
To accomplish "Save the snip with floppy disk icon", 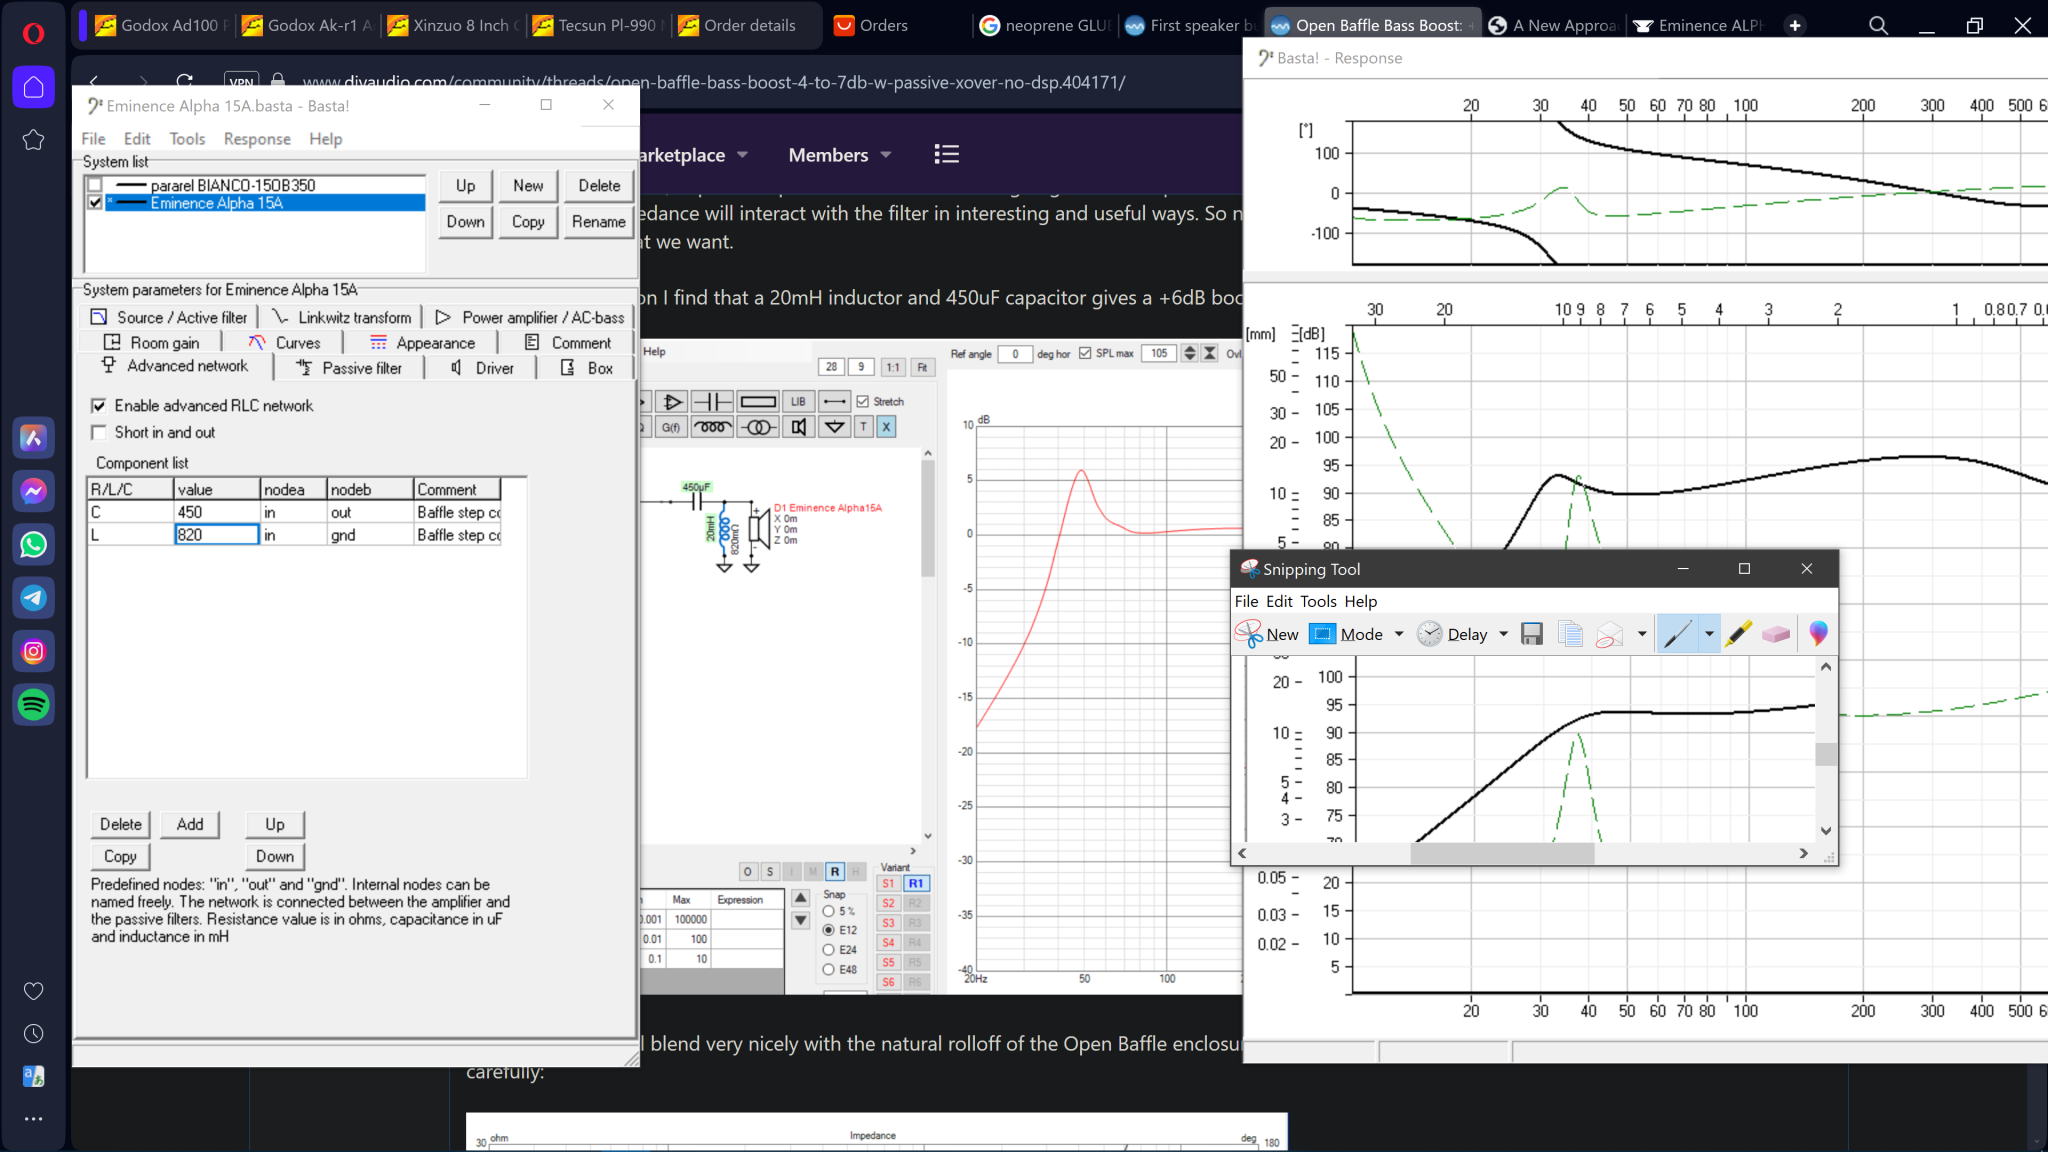I will click(x=1531, y=634).
